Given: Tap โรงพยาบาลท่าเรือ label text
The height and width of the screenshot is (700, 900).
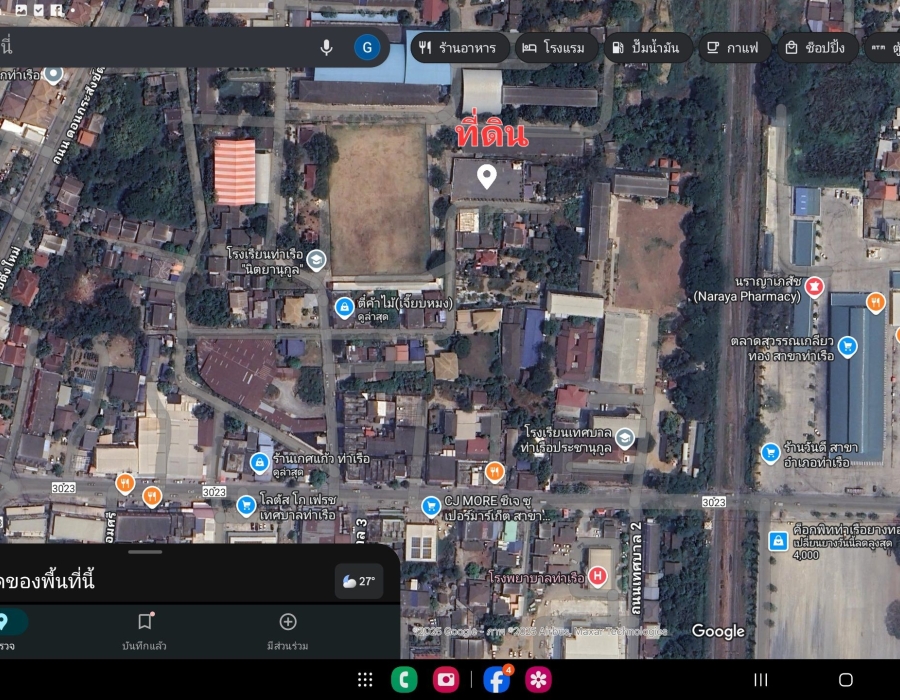Looking at the screenshot, I should pyautogui.click(x=536, y=577).
